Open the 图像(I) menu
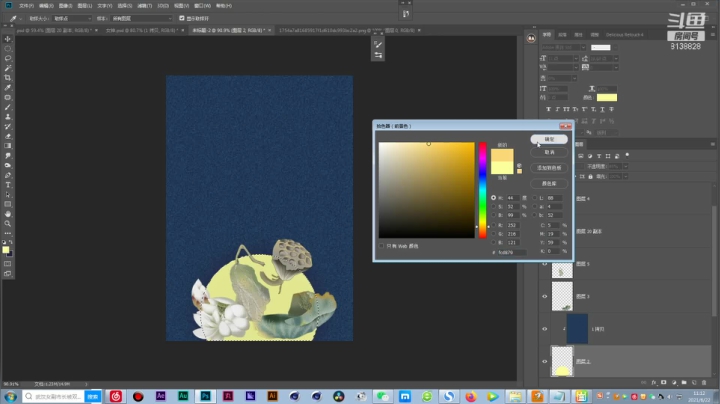The image size is (720, 404). (65, 6)
